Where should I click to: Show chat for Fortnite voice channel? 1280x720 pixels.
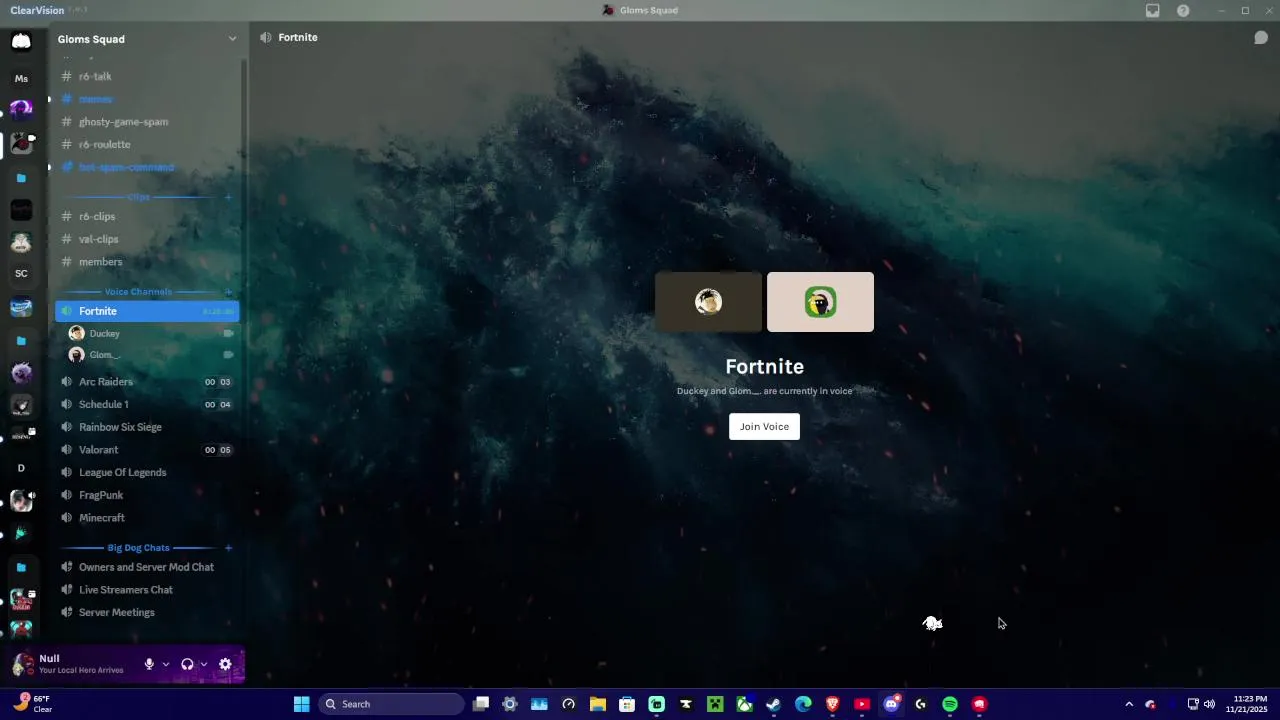tap(1261, 38)
